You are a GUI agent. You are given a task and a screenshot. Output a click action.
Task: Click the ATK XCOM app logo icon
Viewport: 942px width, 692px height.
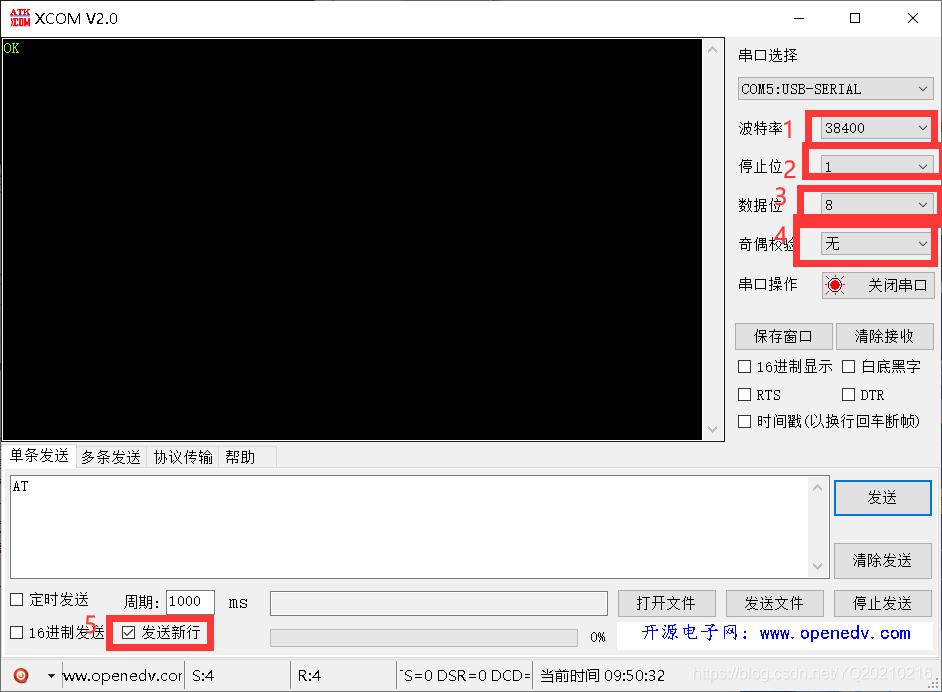click(20, 18)
